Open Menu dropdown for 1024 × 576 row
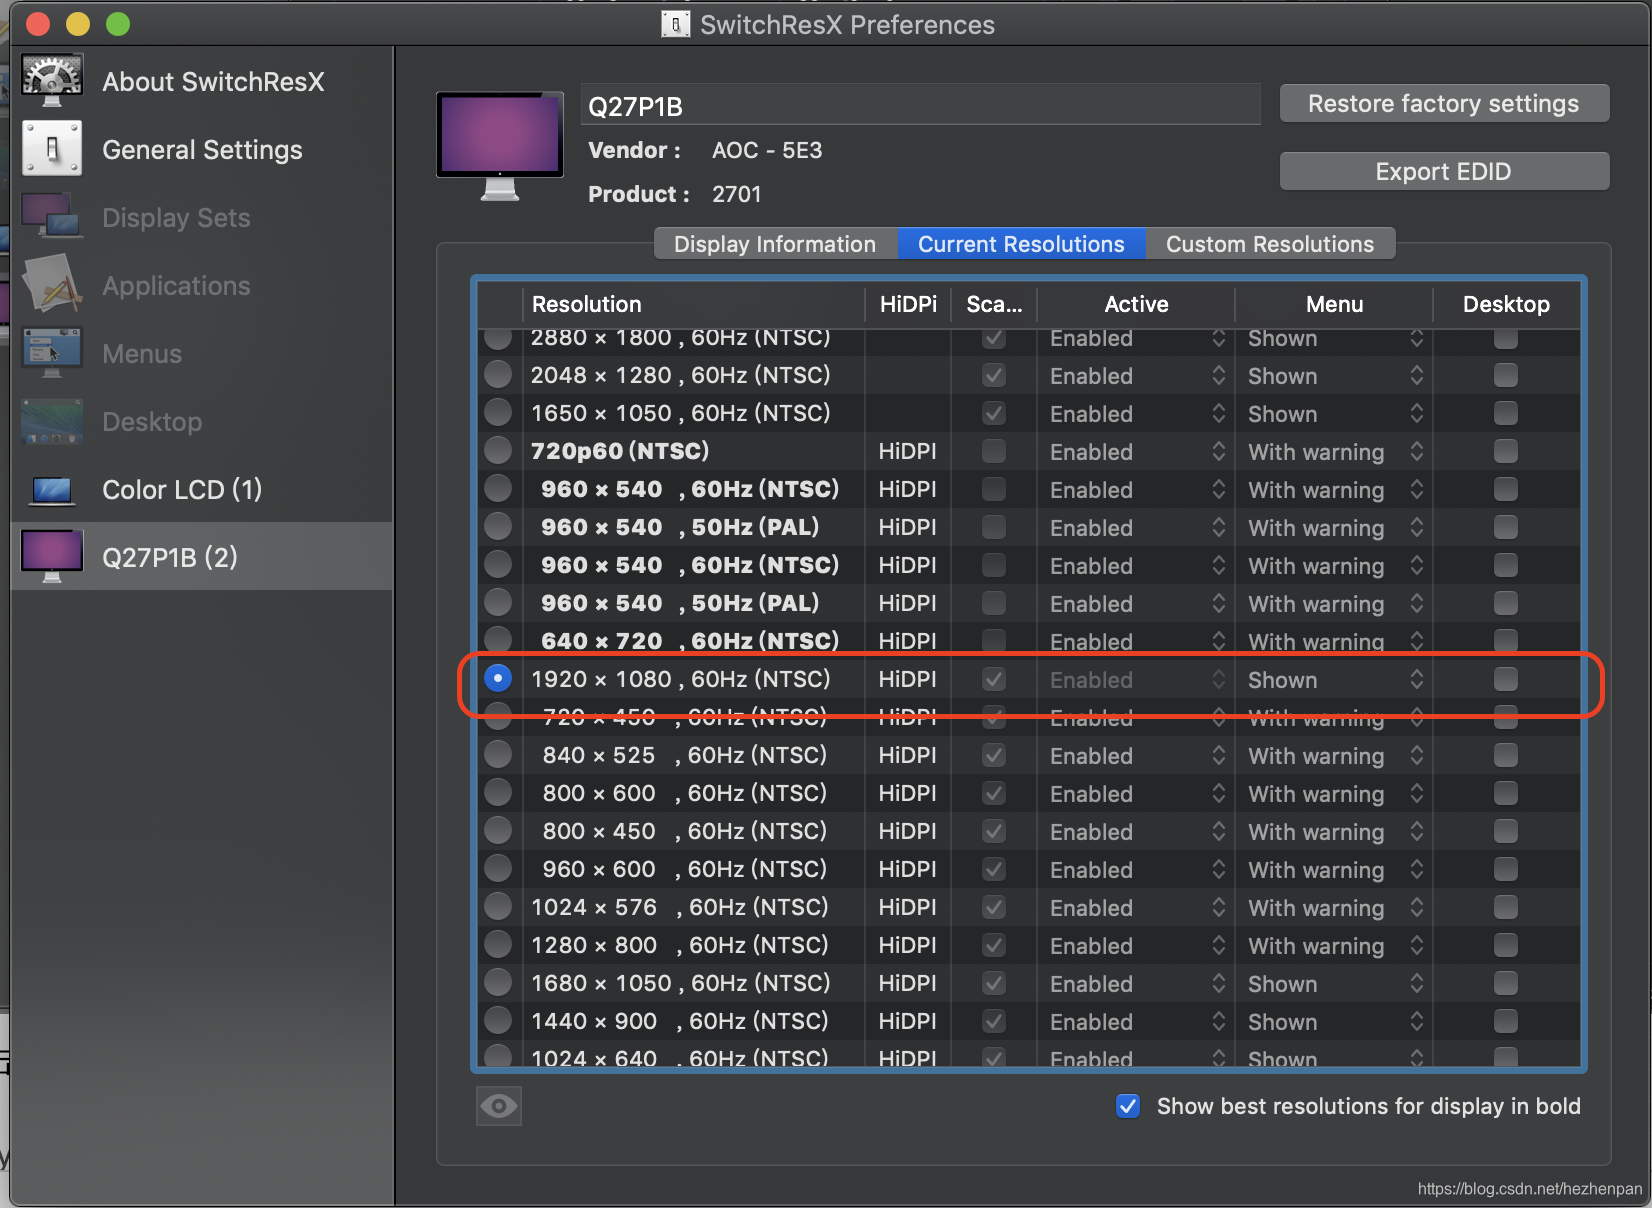1652x1208 pixels. click(x=1335, y=908)
